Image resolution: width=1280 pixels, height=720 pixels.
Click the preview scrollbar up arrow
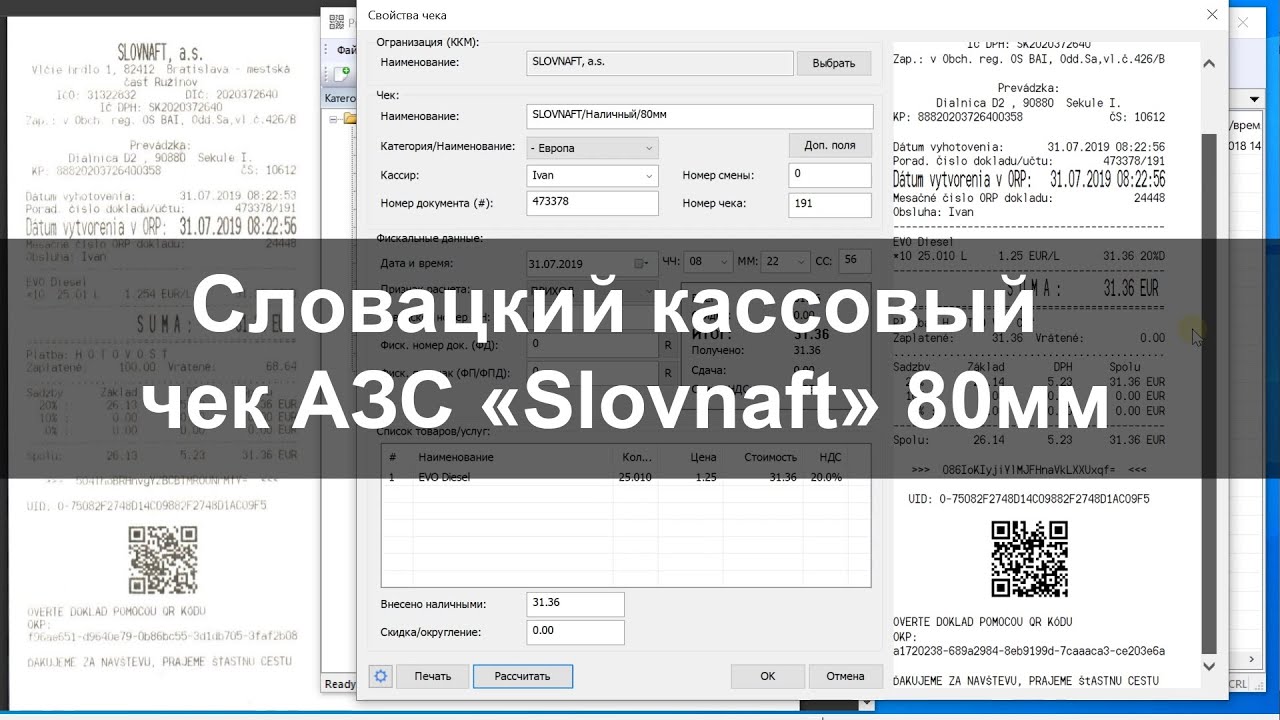click(x=1209, y=63)
